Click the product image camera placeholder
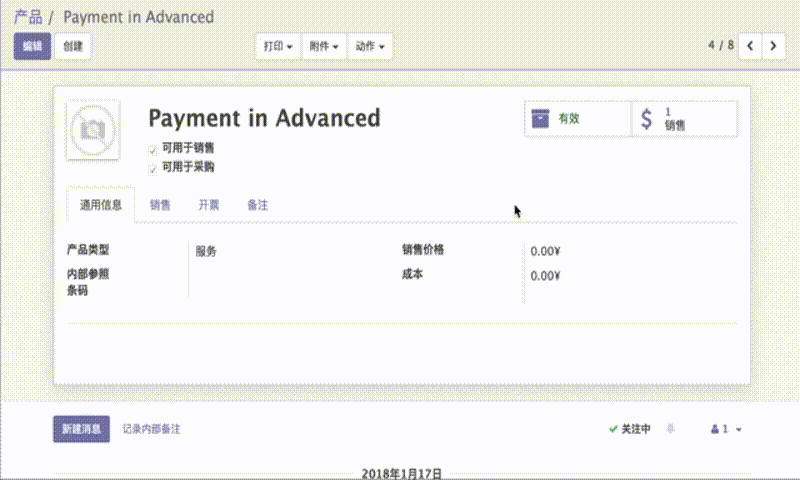800x480 pixels. point(92,129)
